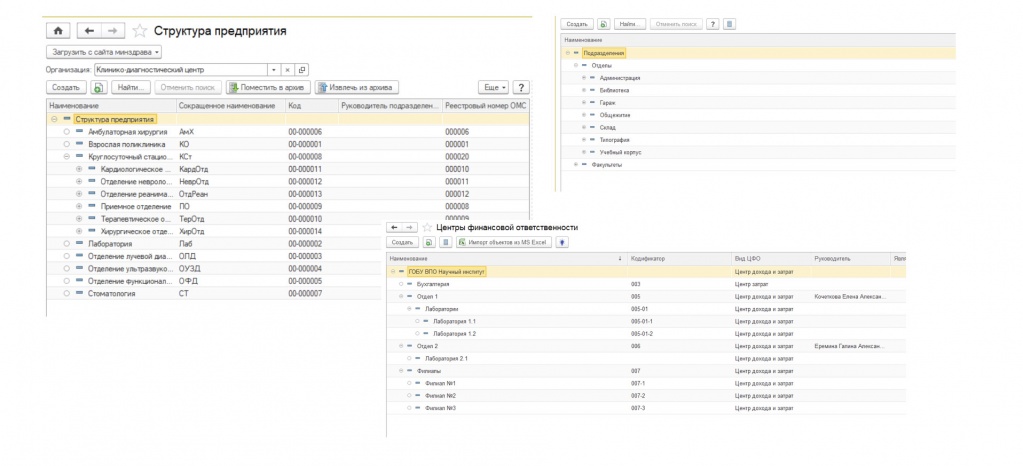Select Бухгалтерия row

coord(646,284)
